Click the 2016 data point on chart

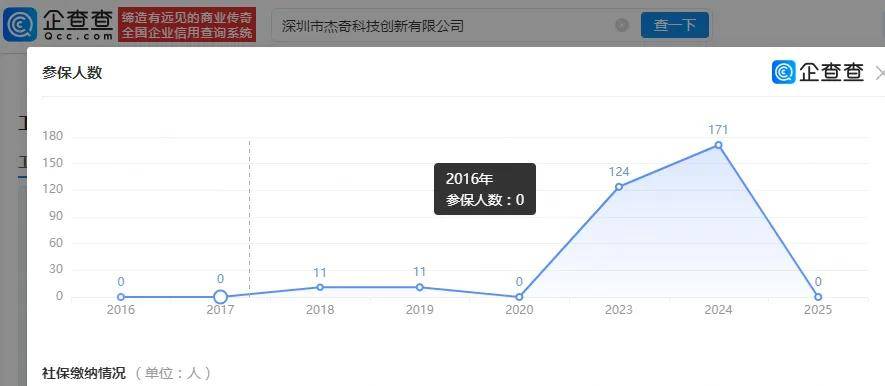click(x=121, y=297)
